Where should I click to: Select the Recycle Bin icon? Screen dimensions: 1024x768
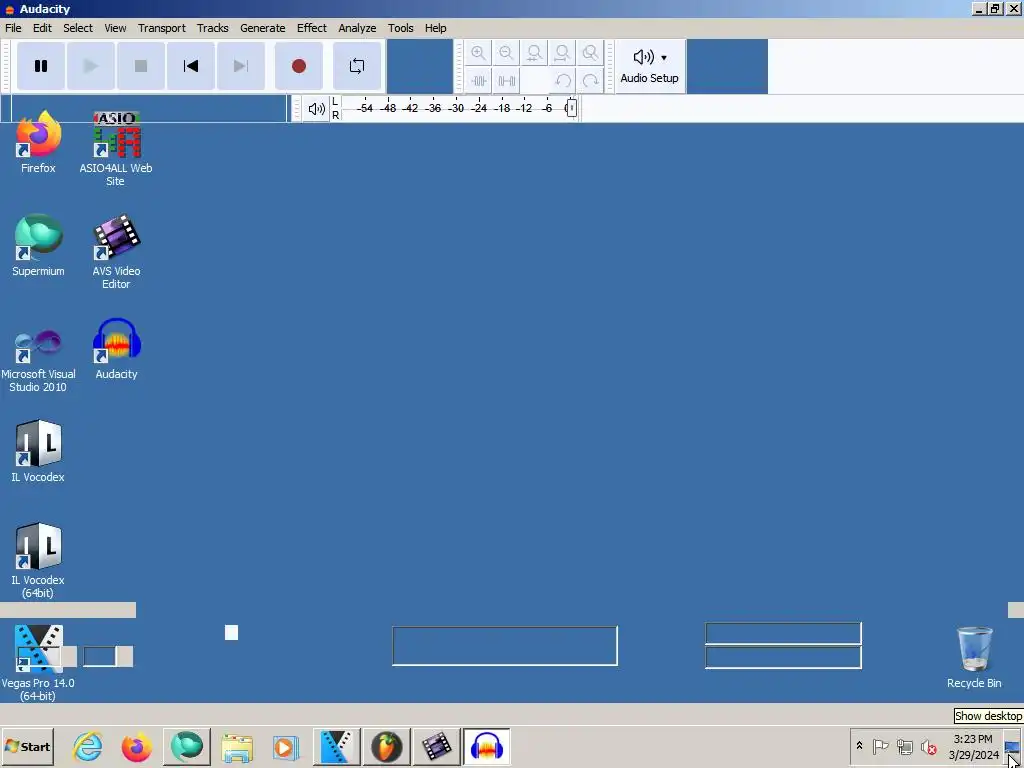974,657
